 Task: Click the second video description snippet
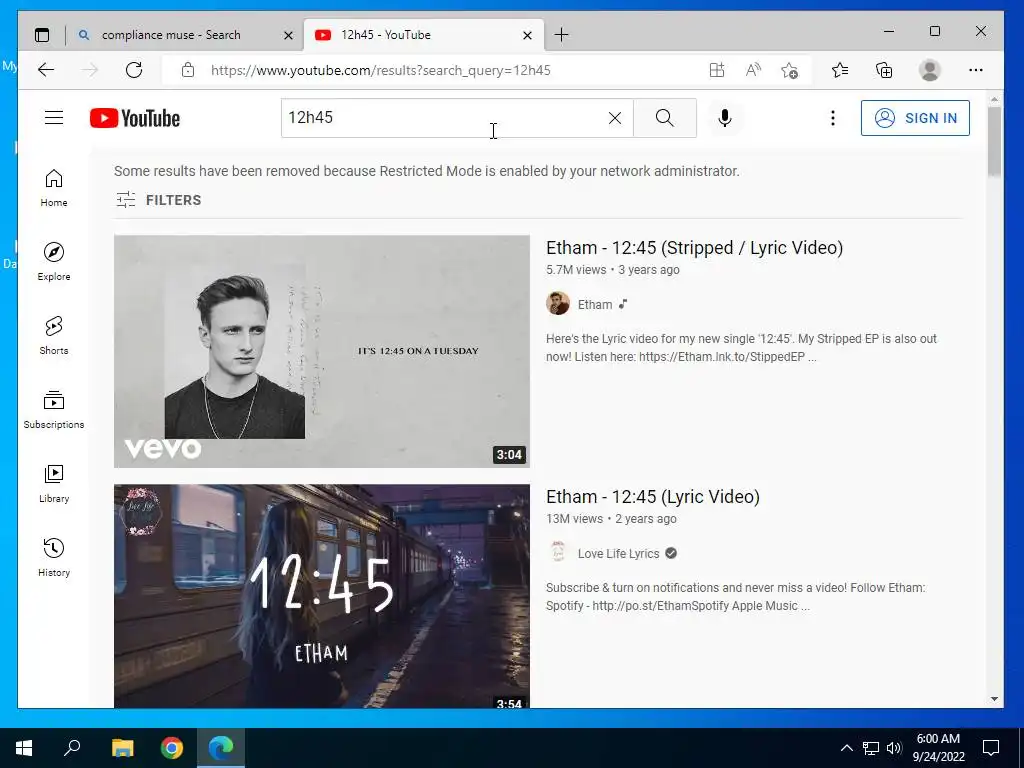[x=735, y=597]
